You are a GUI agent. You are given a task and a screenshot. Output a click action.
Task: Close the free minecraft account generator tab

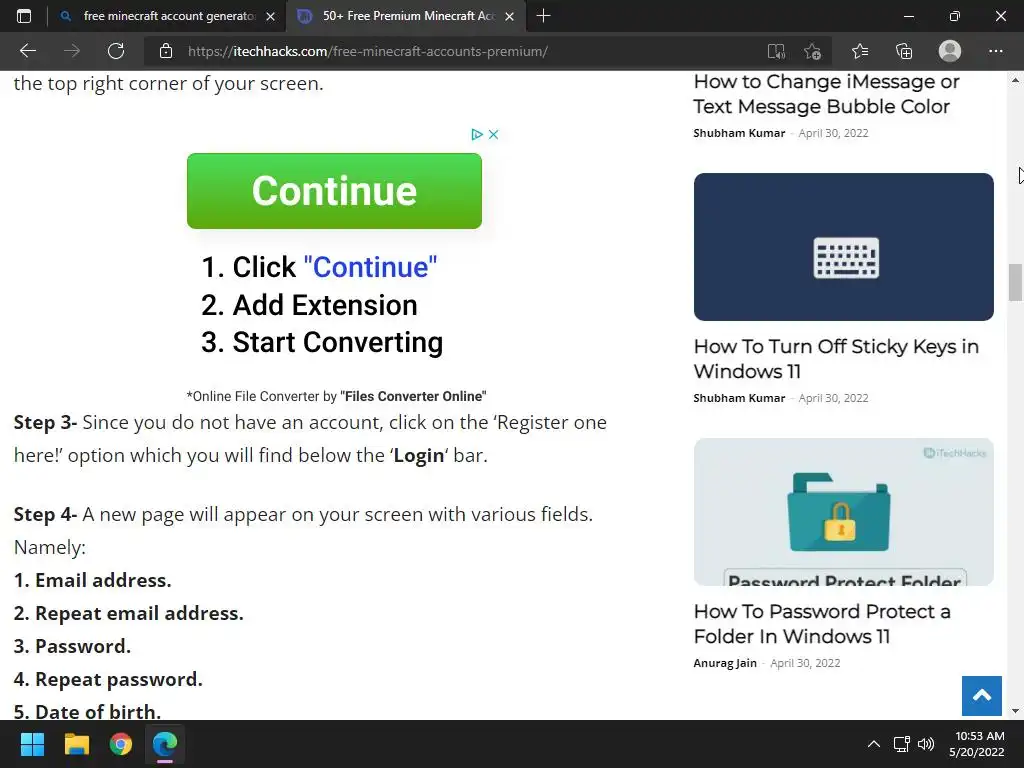click(270, 16)
